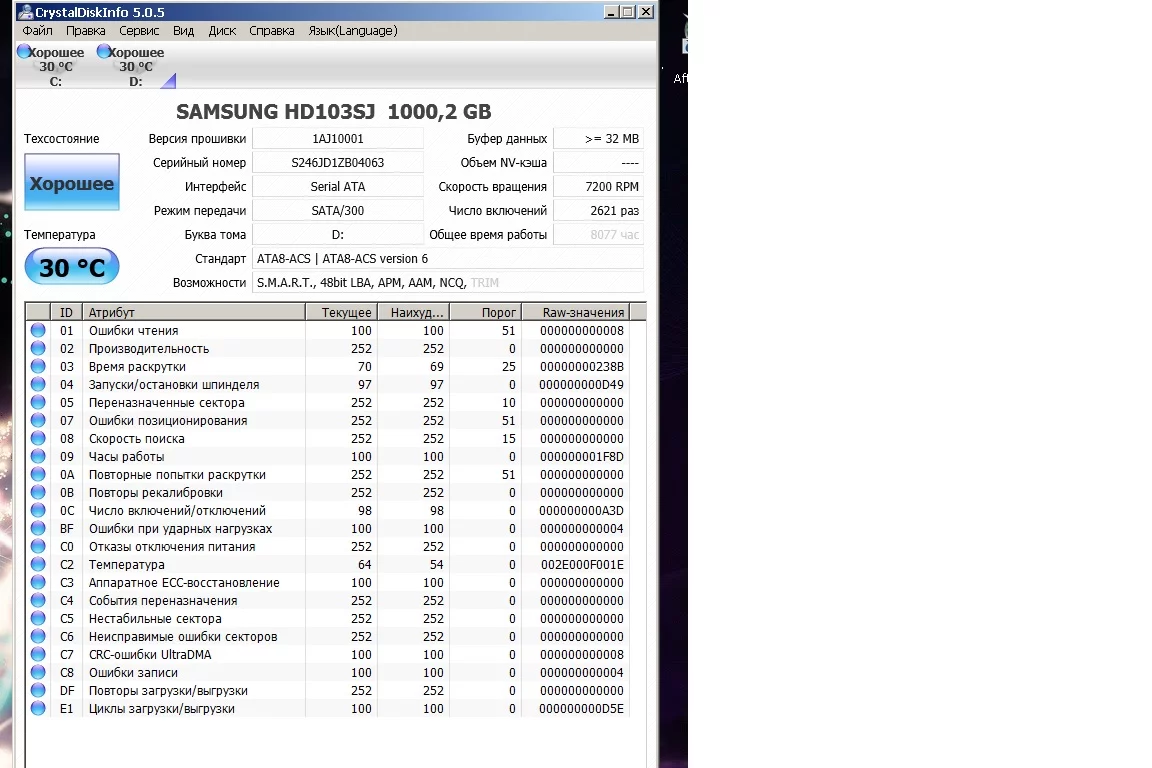This screenshot has height=768, width=1152.
Task: Click raw value 002E000F001E
Action: click(582, 564)
